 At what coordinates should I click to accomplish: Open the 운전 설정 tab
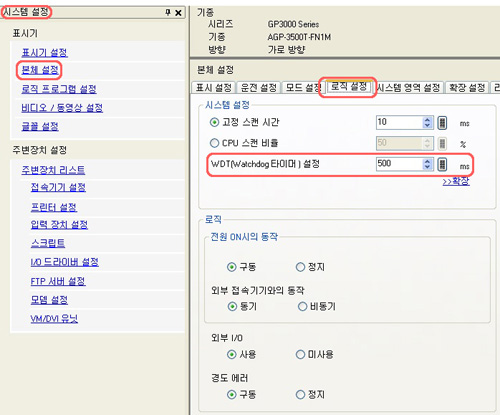coord(259,88)
